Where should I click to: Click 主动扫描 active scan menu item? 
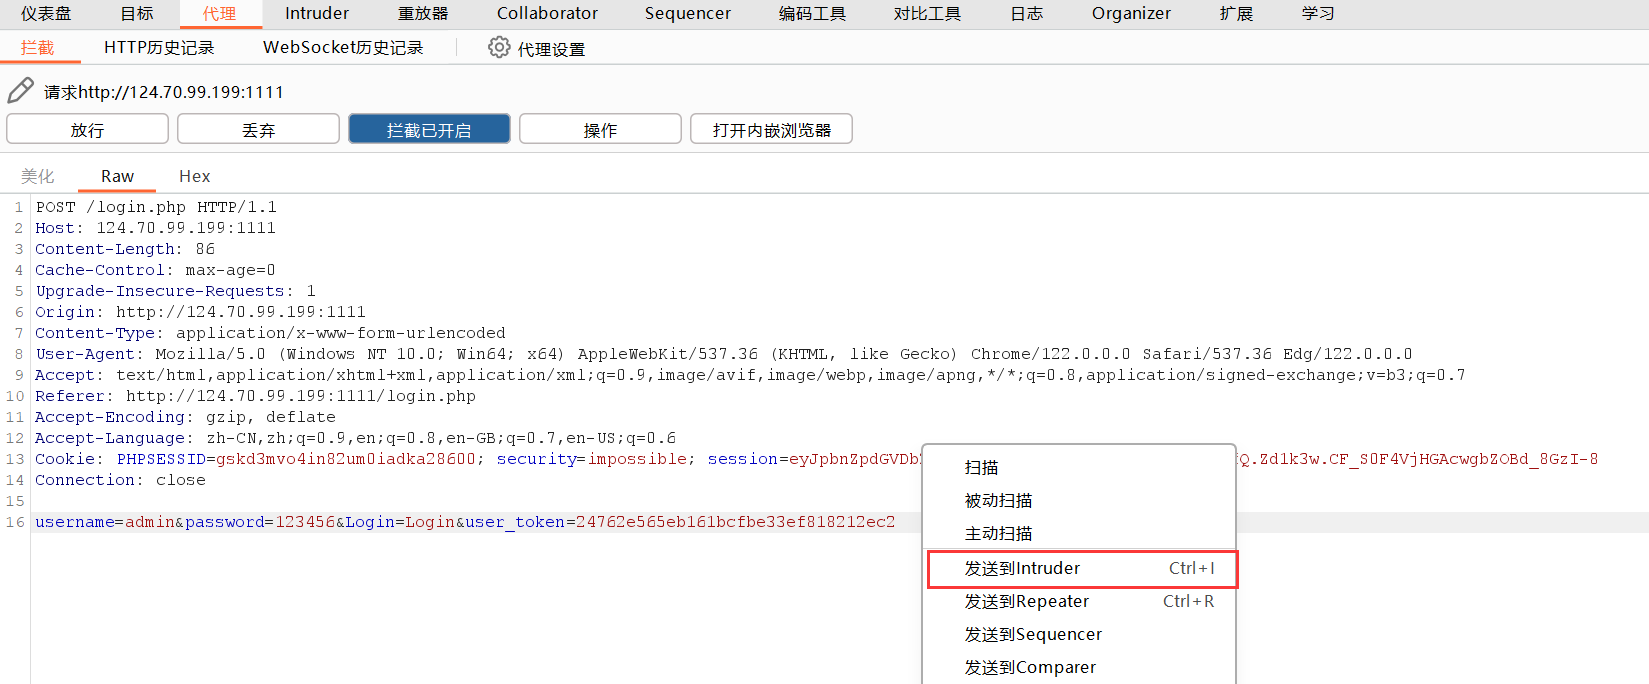pos(998,533)
